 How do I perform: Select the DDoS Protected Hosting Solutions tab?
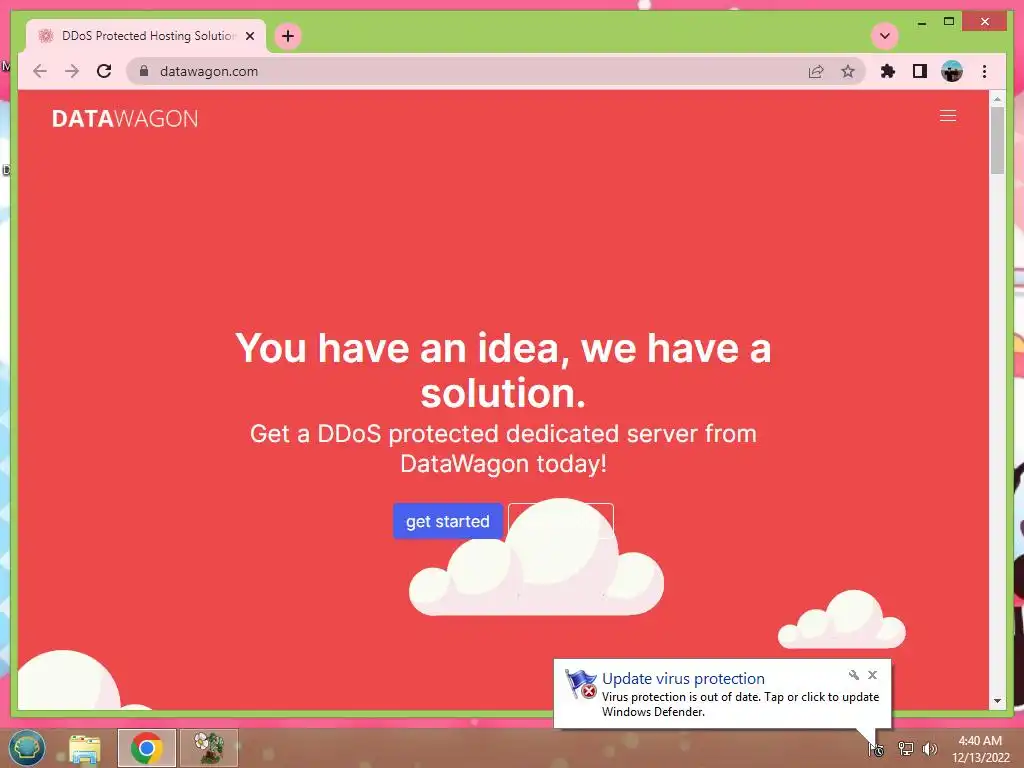146,36
